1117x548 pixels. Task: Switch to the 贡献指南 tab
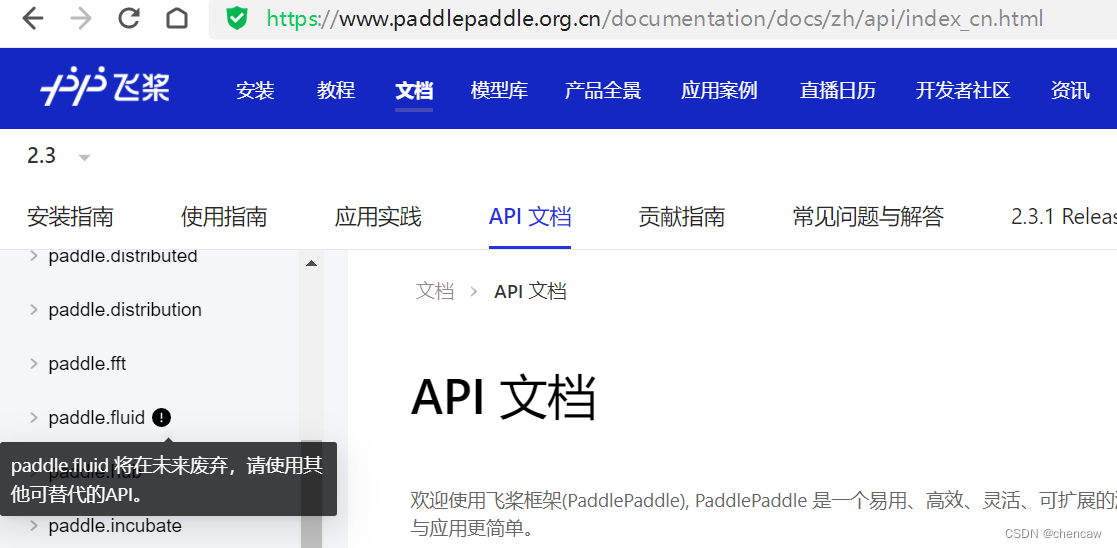[x=682, y=217]
